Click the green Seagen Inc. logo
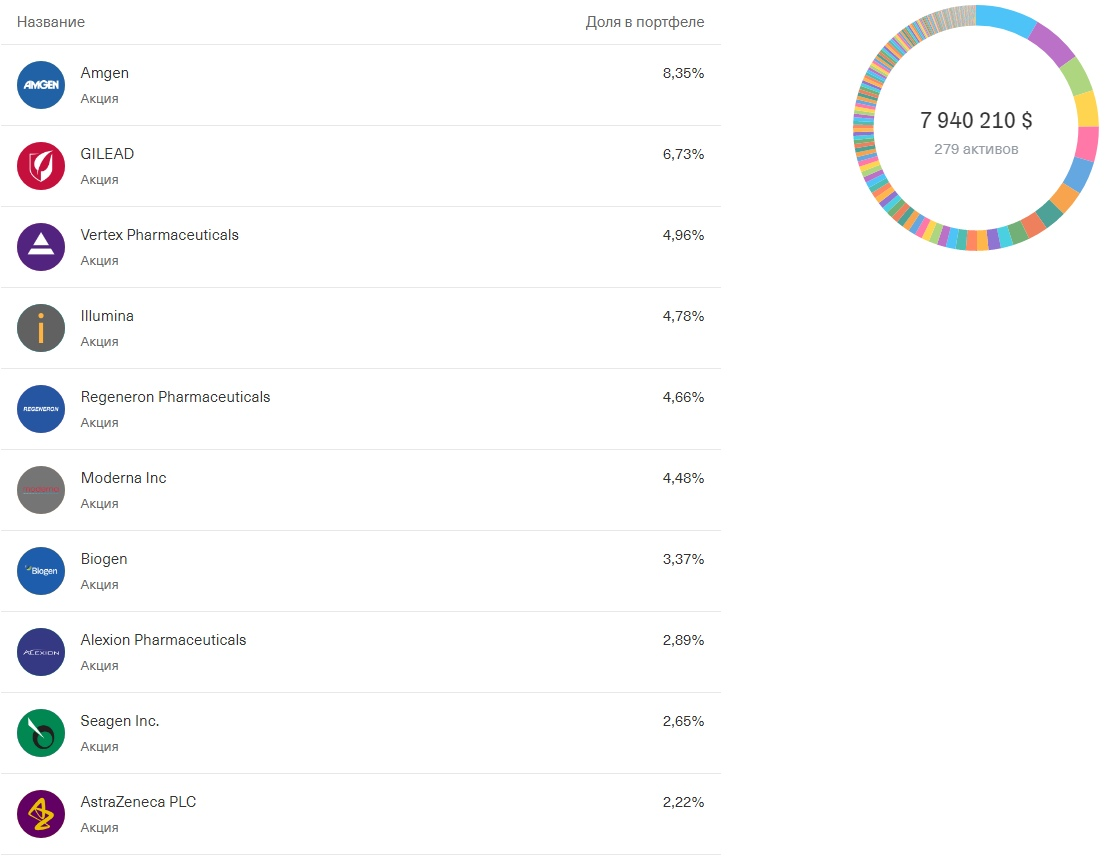Viewport: 1105px width, 856px height. 41,733
